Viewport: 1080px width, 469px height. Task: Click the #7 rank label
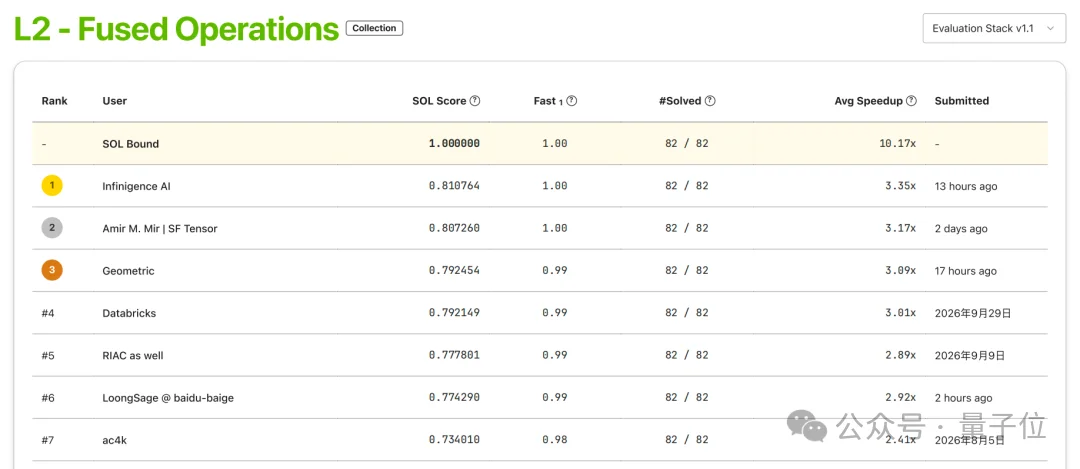48,441
